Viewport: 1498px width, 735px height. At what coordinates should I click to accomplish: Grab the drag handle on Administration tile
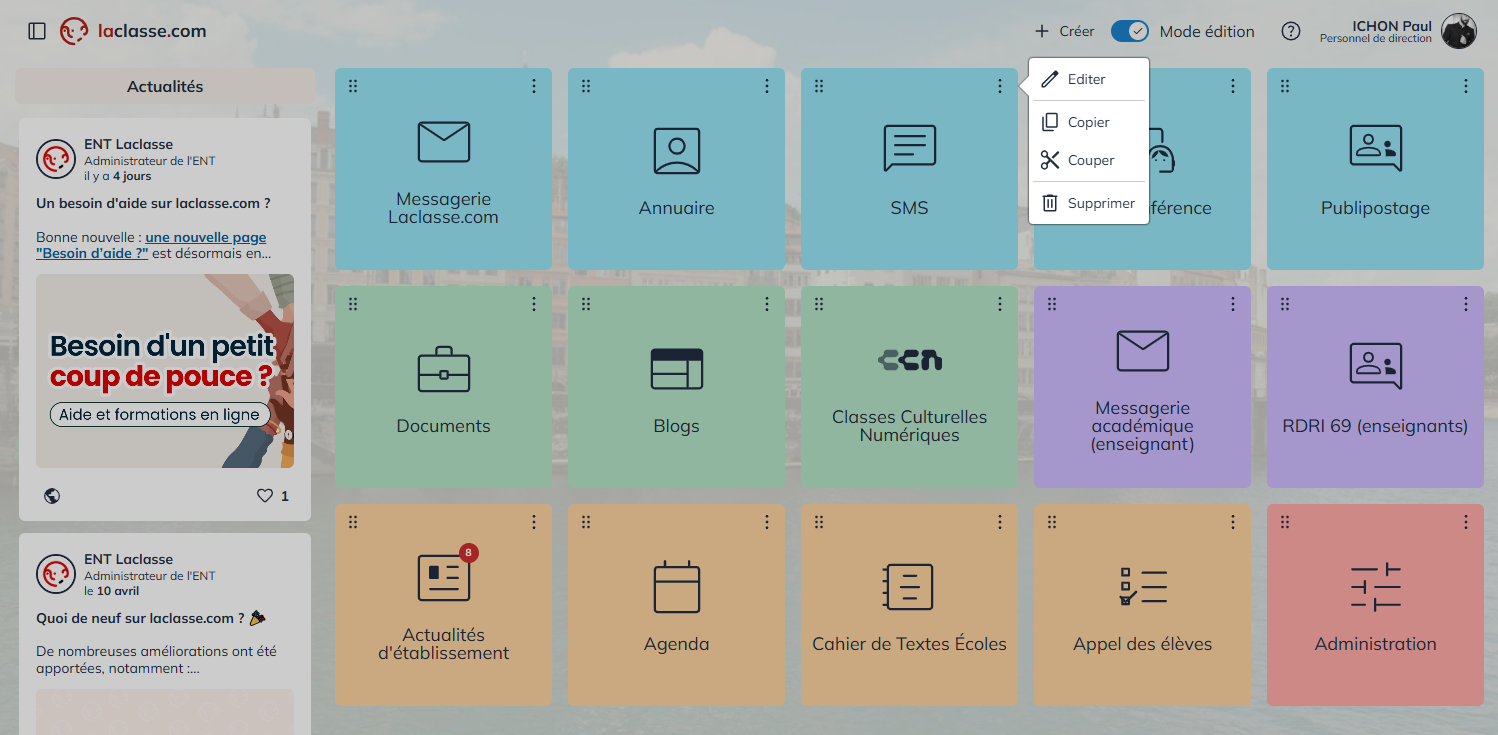click(1285, 522)
